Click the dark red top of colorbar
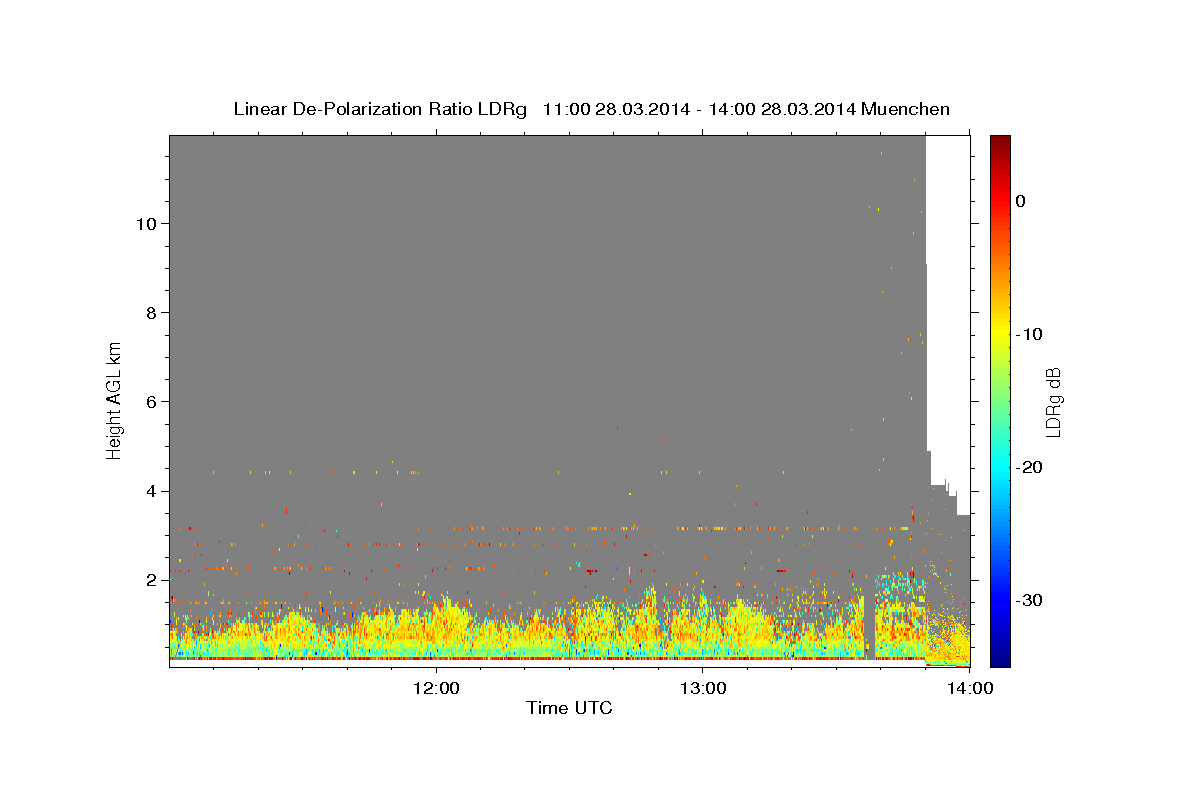 [1000, 143]
